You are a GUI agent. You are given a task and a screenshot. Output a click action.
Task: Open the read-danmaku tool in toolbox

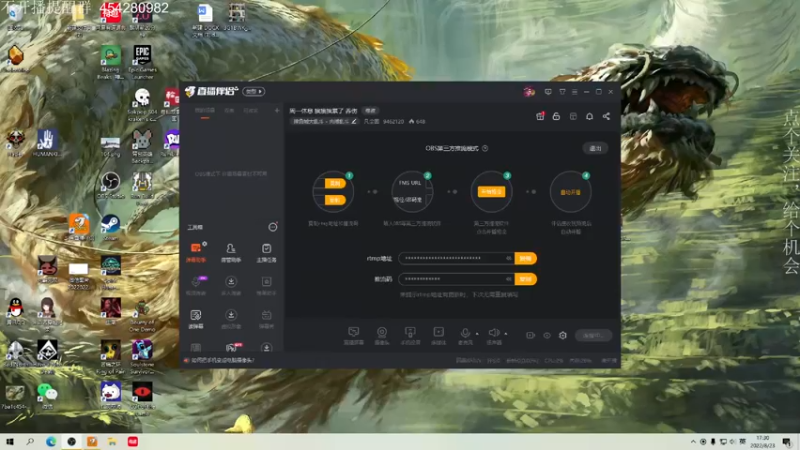tap(196, 319)
